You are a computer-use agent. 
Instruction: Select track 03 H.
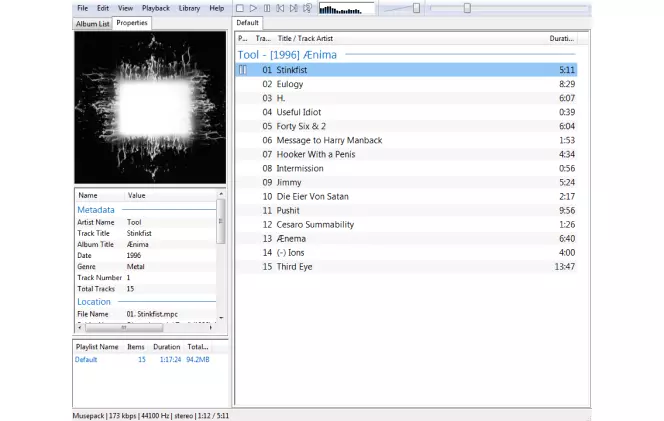point(406,98)
